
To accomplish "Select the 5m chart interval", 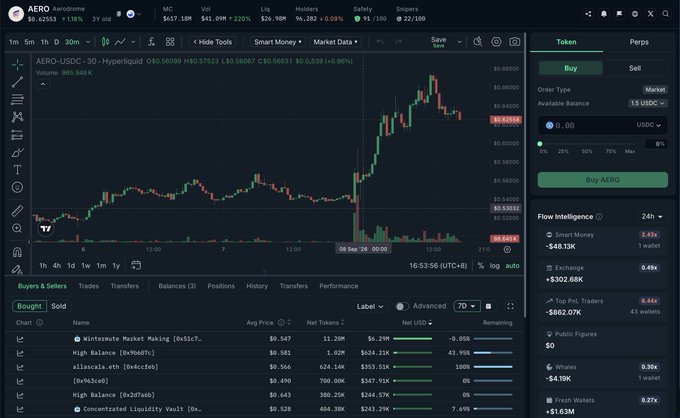I will point(29,42).
